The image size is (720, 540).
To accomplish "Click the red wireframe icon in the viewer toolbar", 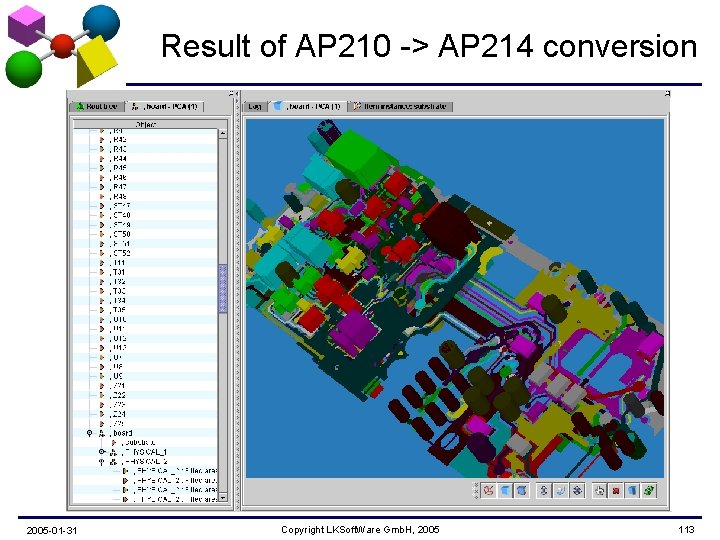I will 489,490.
